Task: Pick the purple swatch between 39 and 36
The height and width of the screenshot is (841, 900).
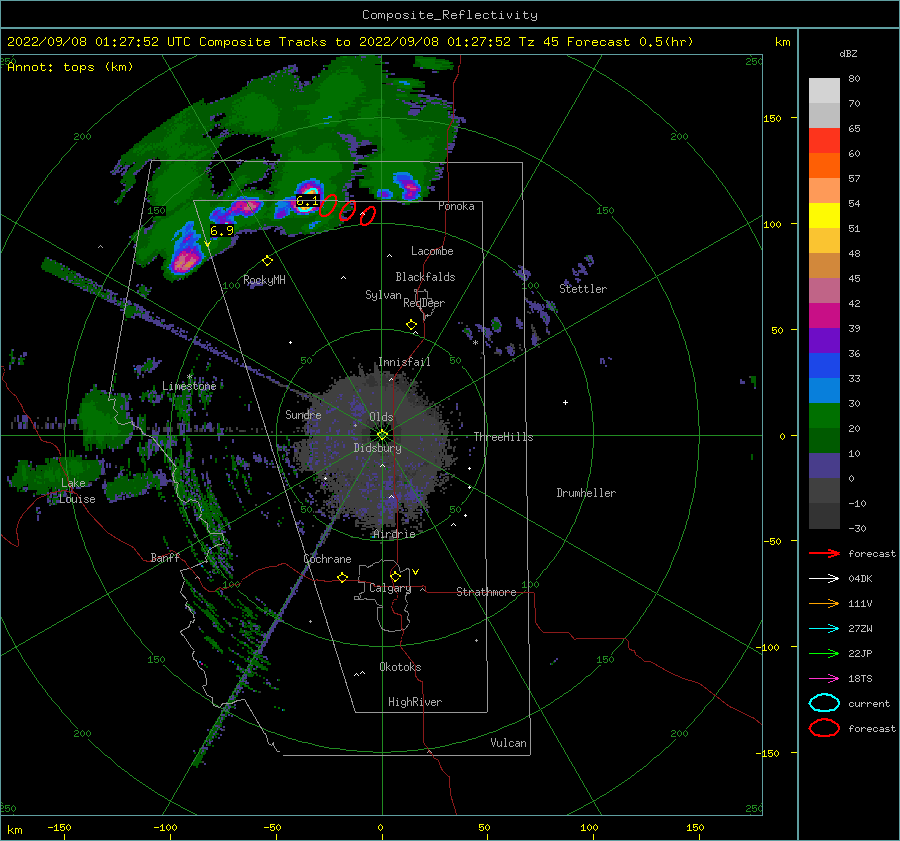Action: pyautogui.click(x=824, y=340)
